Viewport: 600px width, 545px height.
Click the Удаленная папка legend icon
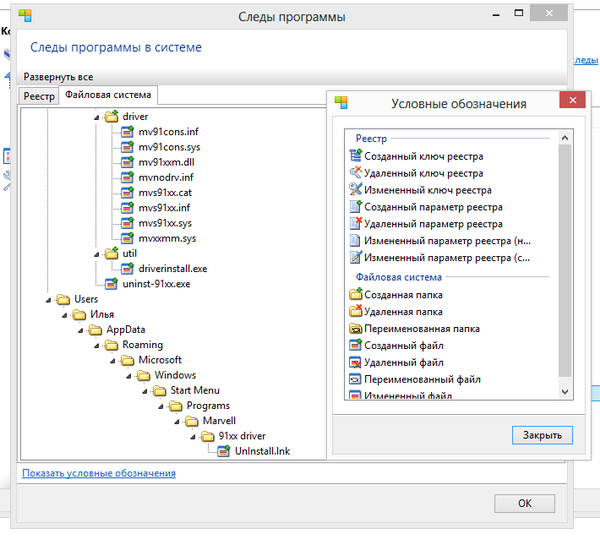coord(355,311)
